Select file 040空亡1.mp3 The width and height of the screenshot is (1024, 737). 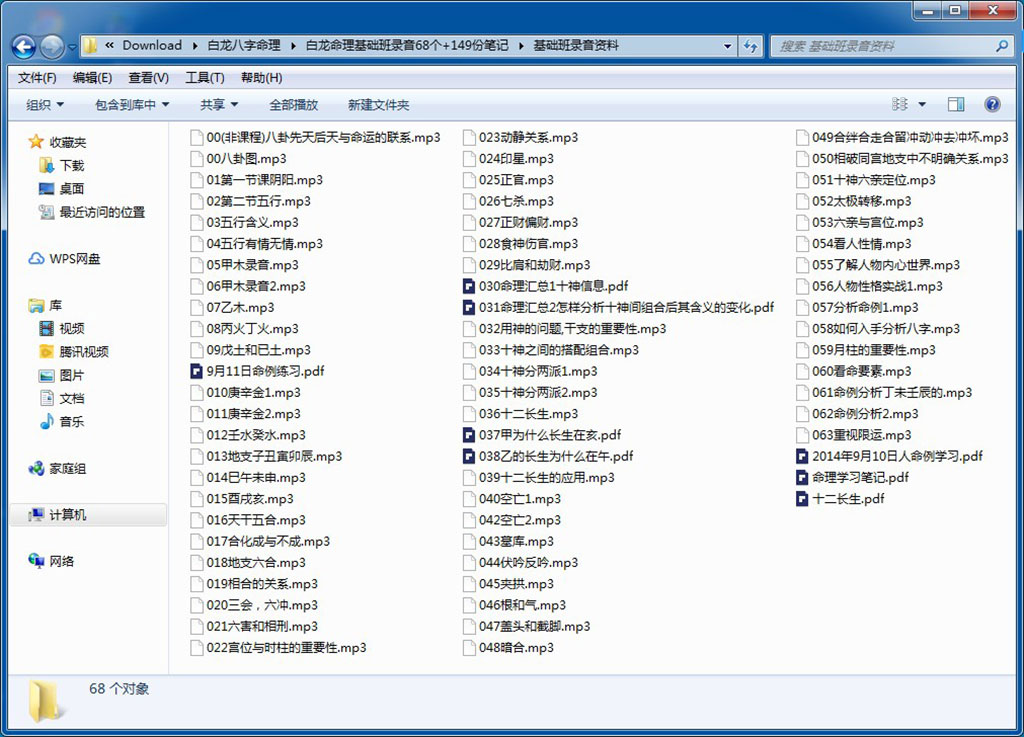(x=511, y=499)
